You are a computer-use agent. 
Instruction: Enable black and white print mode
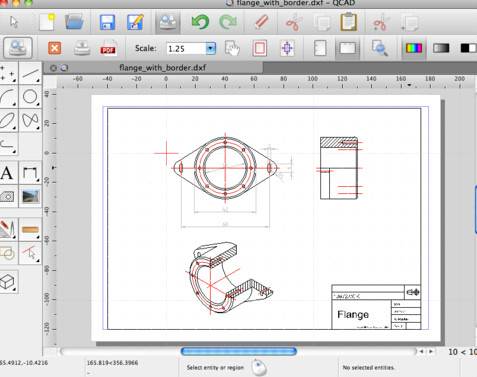[468, 48]
